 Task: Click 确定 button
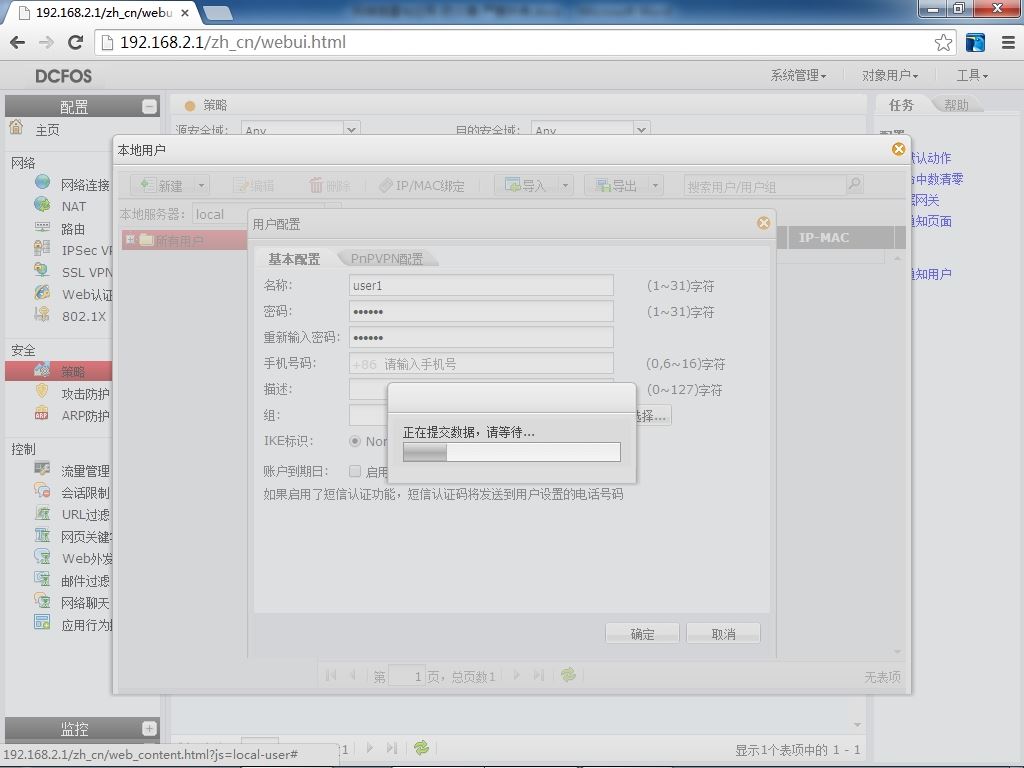coord(642,633)
